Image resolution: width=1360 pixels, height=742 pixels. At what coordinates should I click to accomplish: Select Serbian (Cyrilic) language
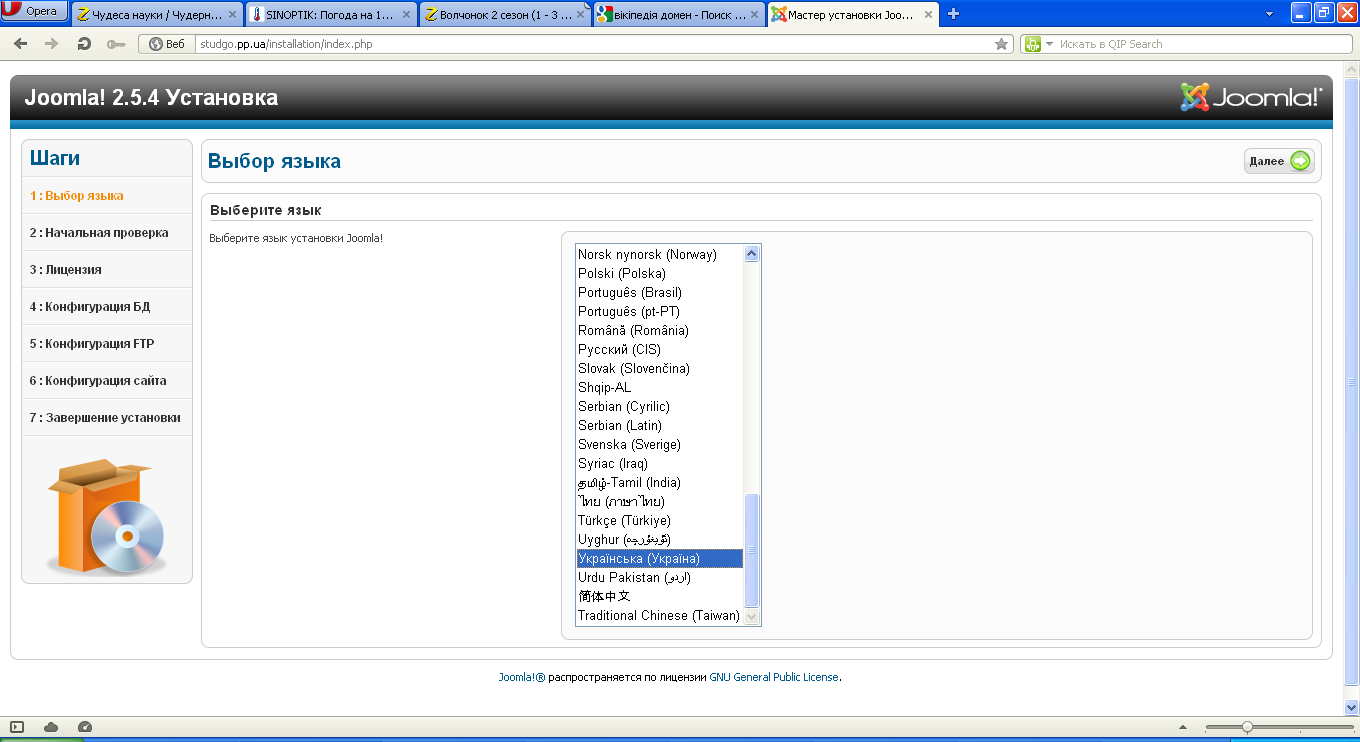660,407
